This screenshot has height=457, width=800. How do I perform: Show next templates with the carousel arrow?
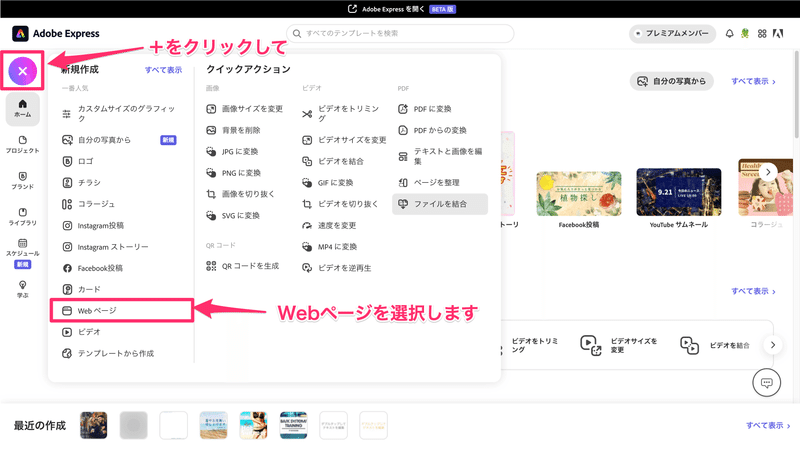(768, 172)
